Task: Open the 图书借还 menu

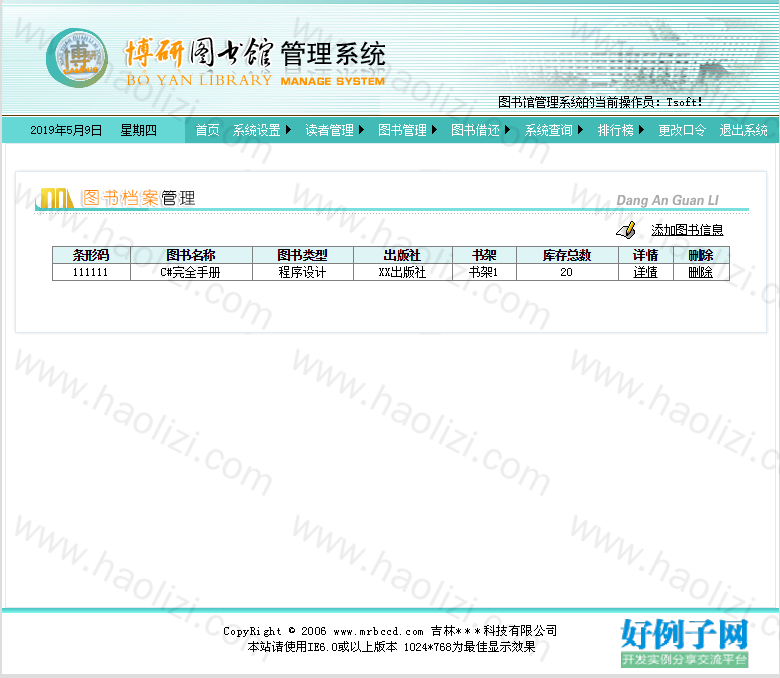Action: (x=475, y=130)
